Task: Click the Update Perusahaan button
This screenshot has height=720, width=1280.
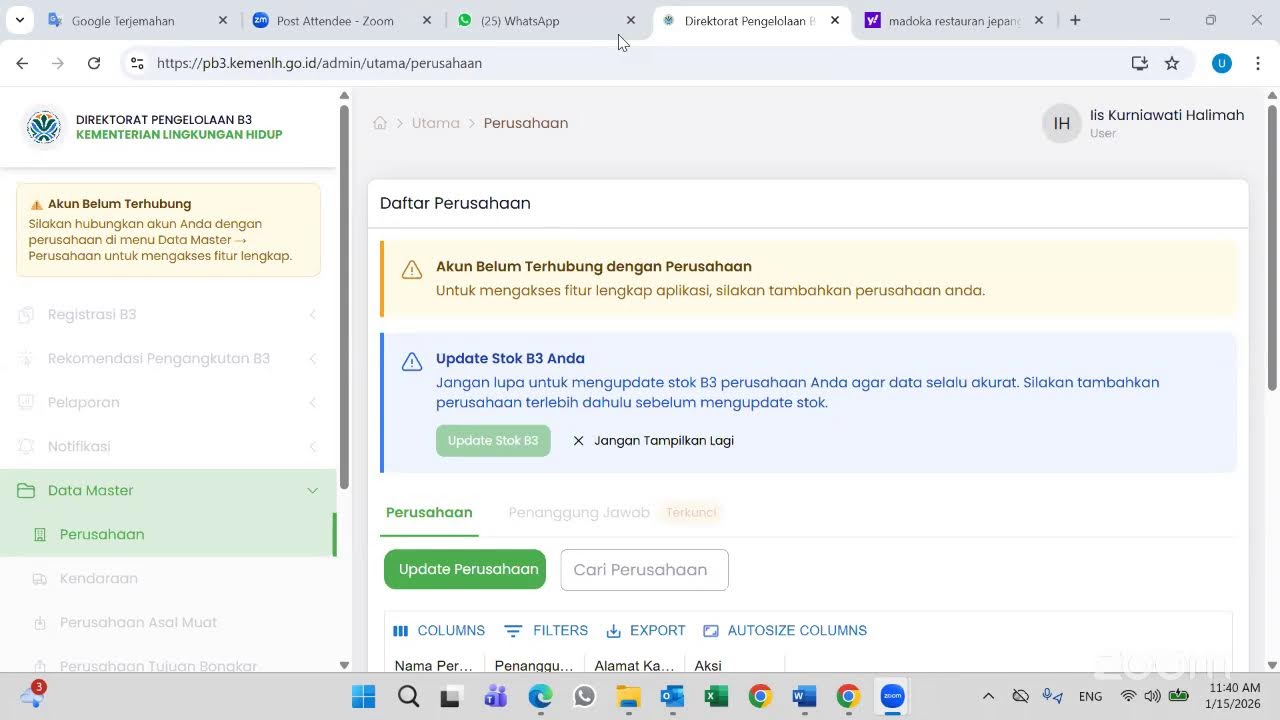Action: tap(465, 570)
